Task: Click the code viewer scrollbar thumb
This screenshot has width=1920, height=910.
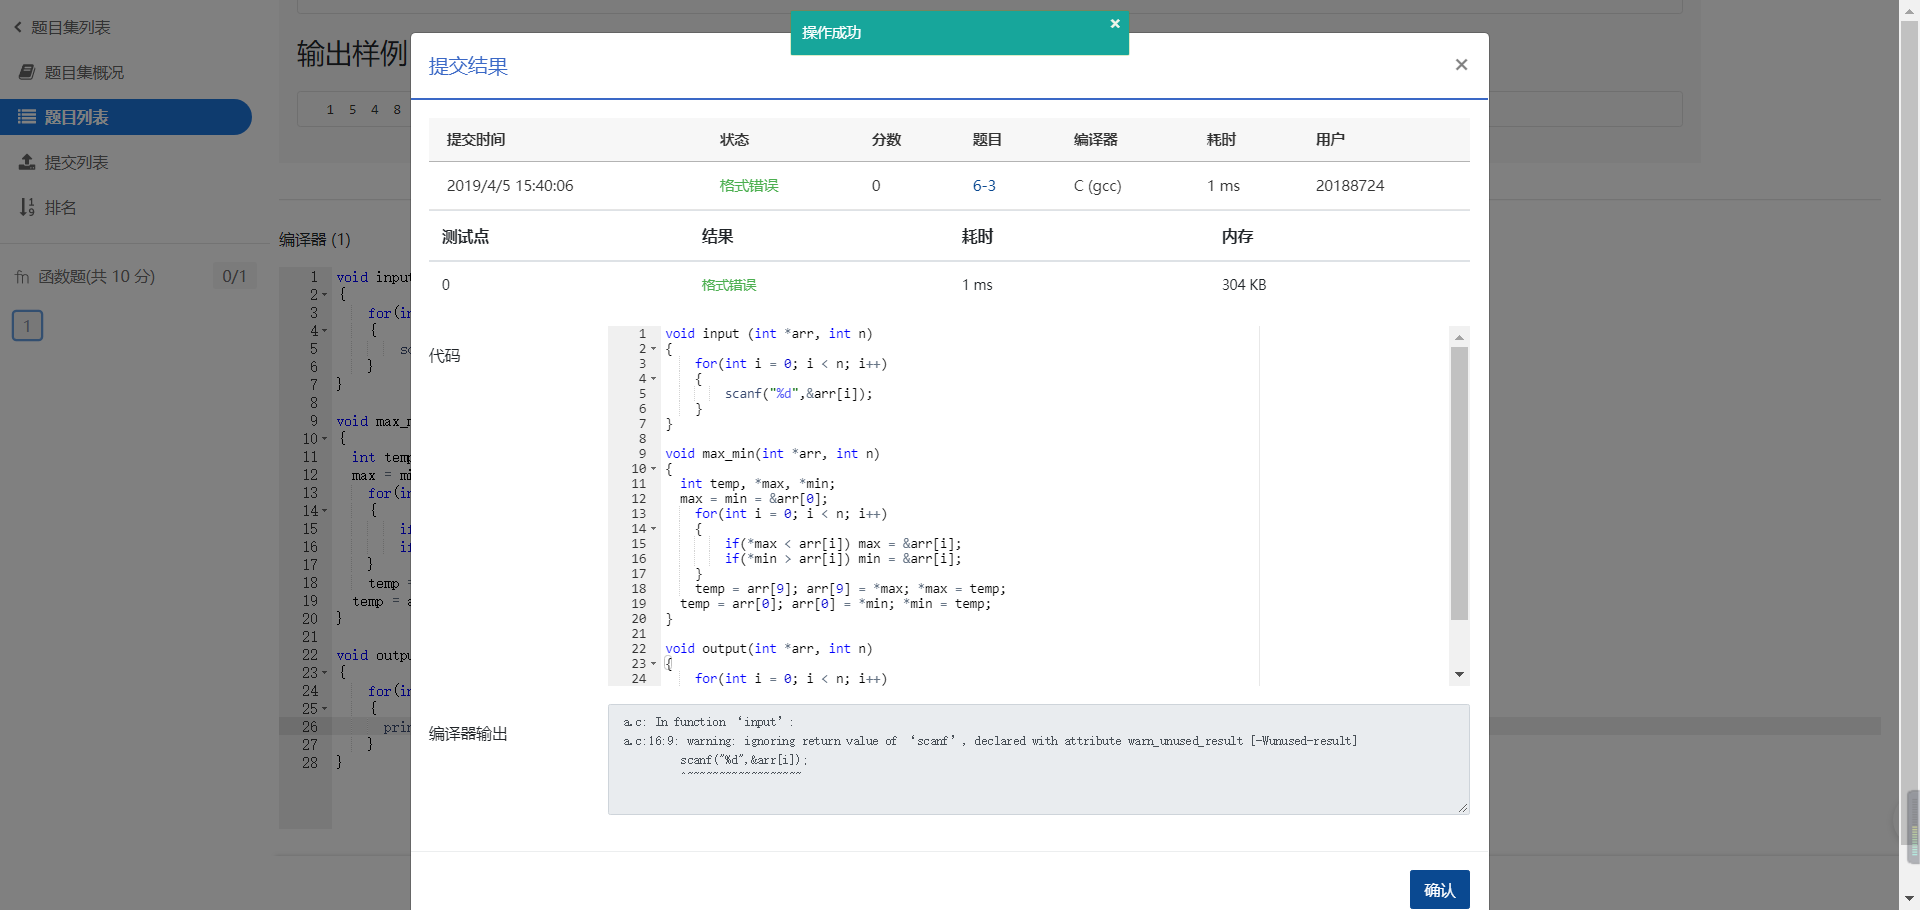Action: [x=1459, y=484]
